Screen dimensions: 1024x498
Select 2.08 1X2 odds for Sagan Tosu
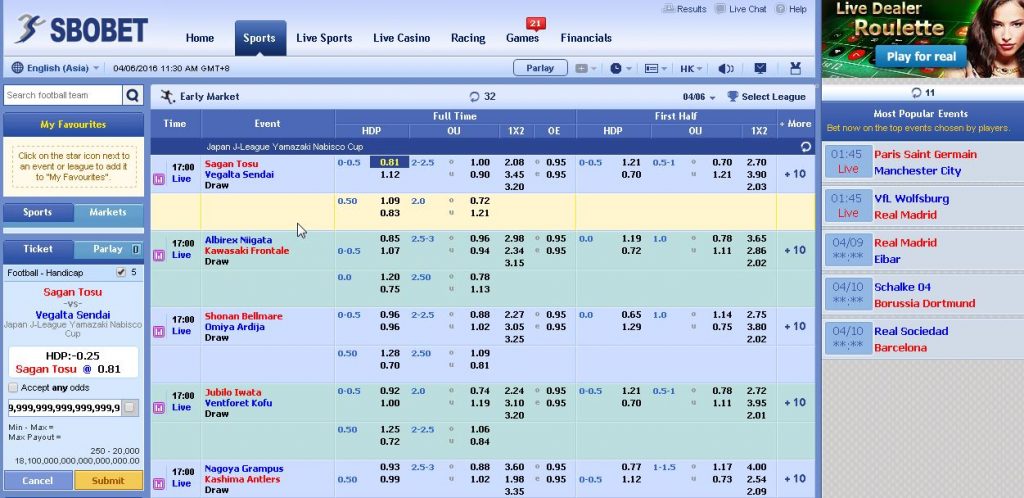click(513, 163)
